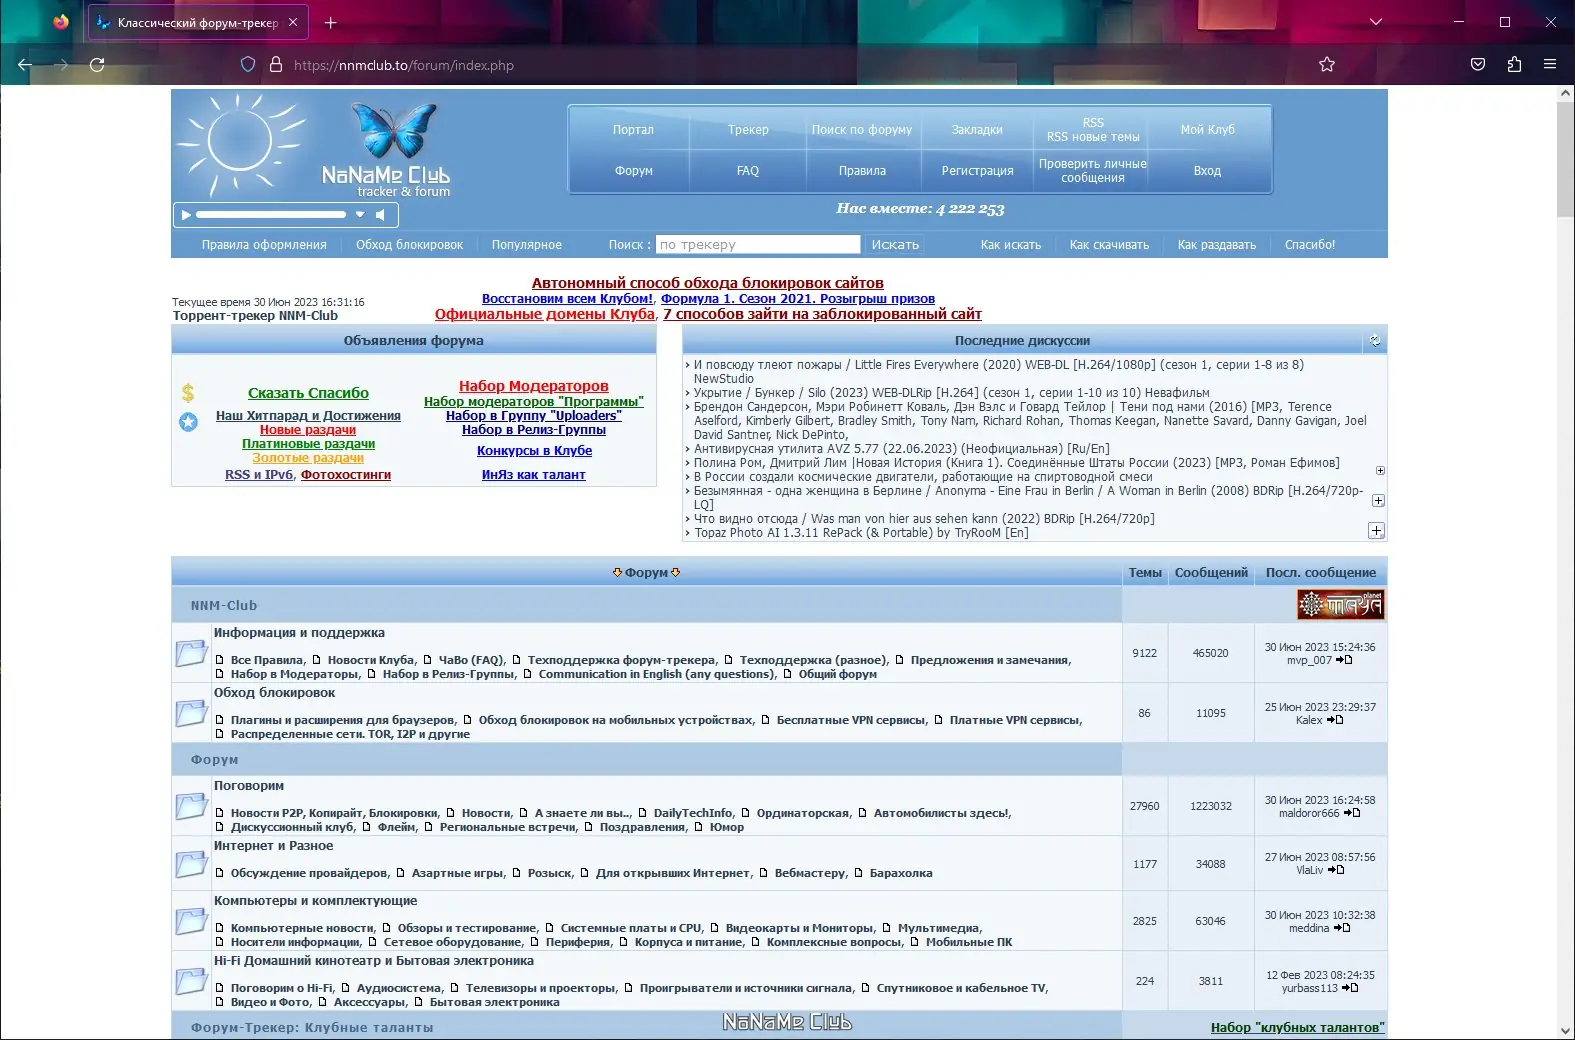Image resolution: width=1575 pixels, height=1040 pixels.
Task: Open a new browser tab
Action: [331, 22]
